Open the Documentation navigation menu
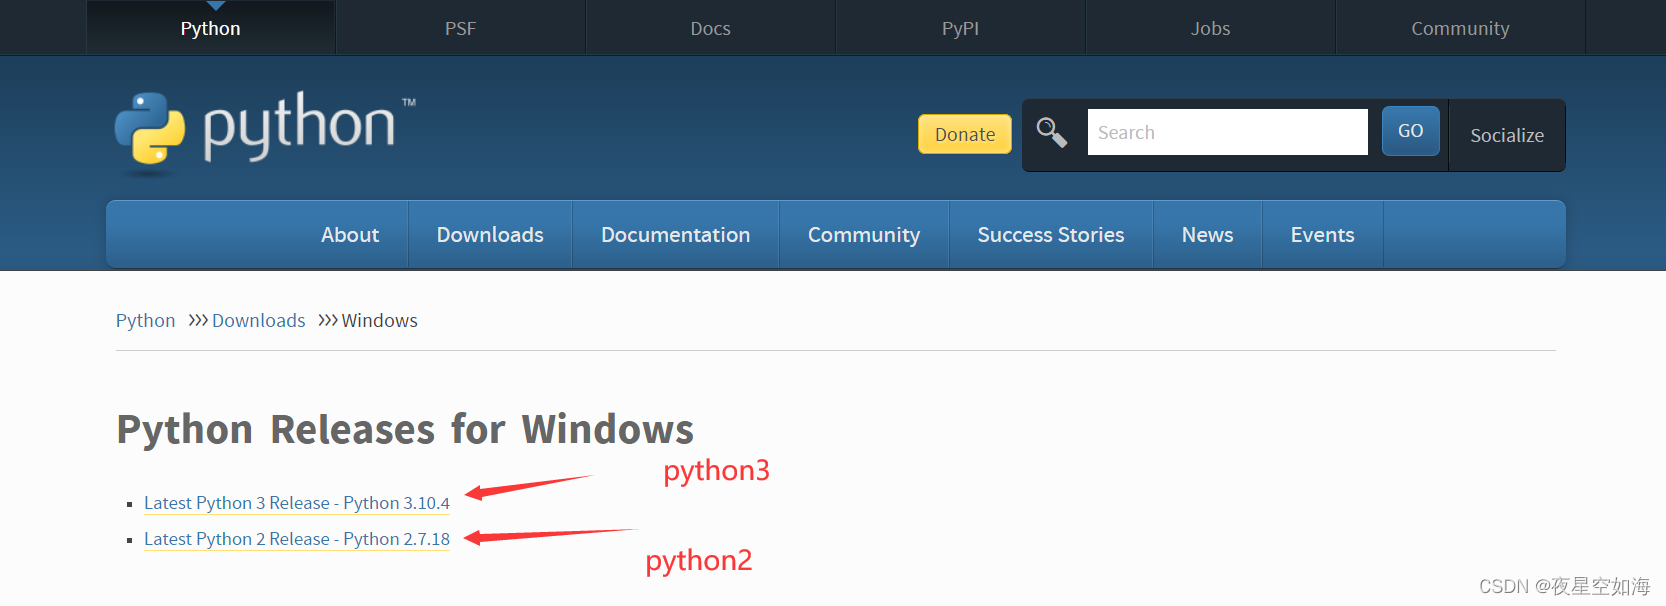Image resolution: width=1666 pixels, height=606 pixels. [x=675, y=234]
